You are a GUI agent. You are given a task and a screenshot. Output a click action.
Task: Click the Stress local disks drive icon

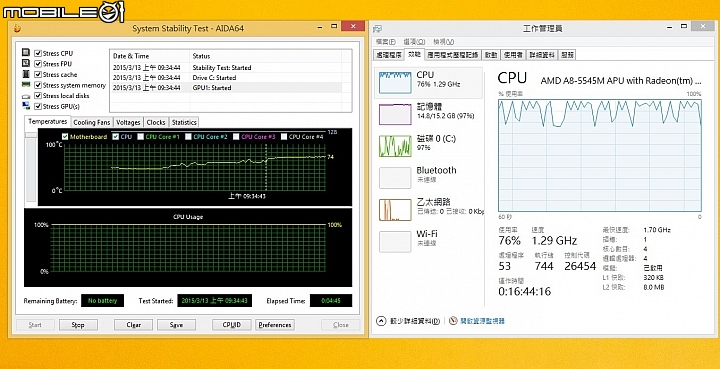click(x=26, y=96)
